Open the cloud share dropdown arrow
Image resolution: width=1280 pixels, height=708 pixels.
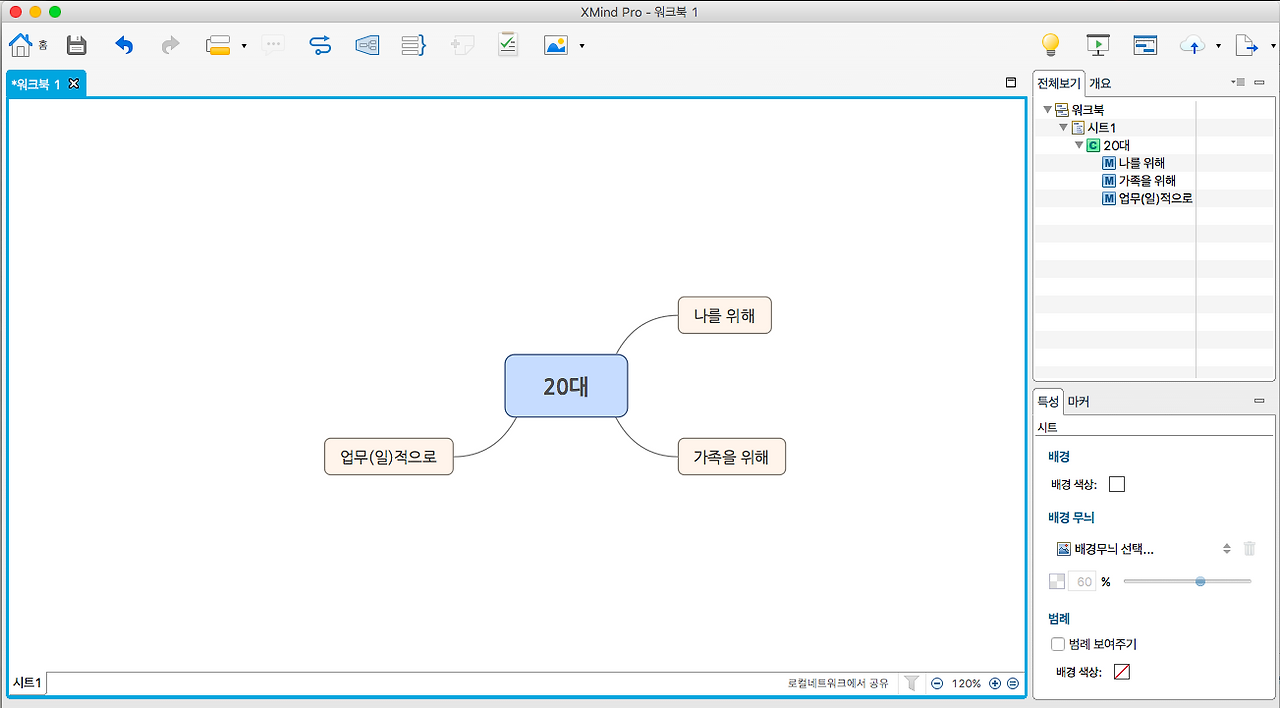coord(1218,46)
